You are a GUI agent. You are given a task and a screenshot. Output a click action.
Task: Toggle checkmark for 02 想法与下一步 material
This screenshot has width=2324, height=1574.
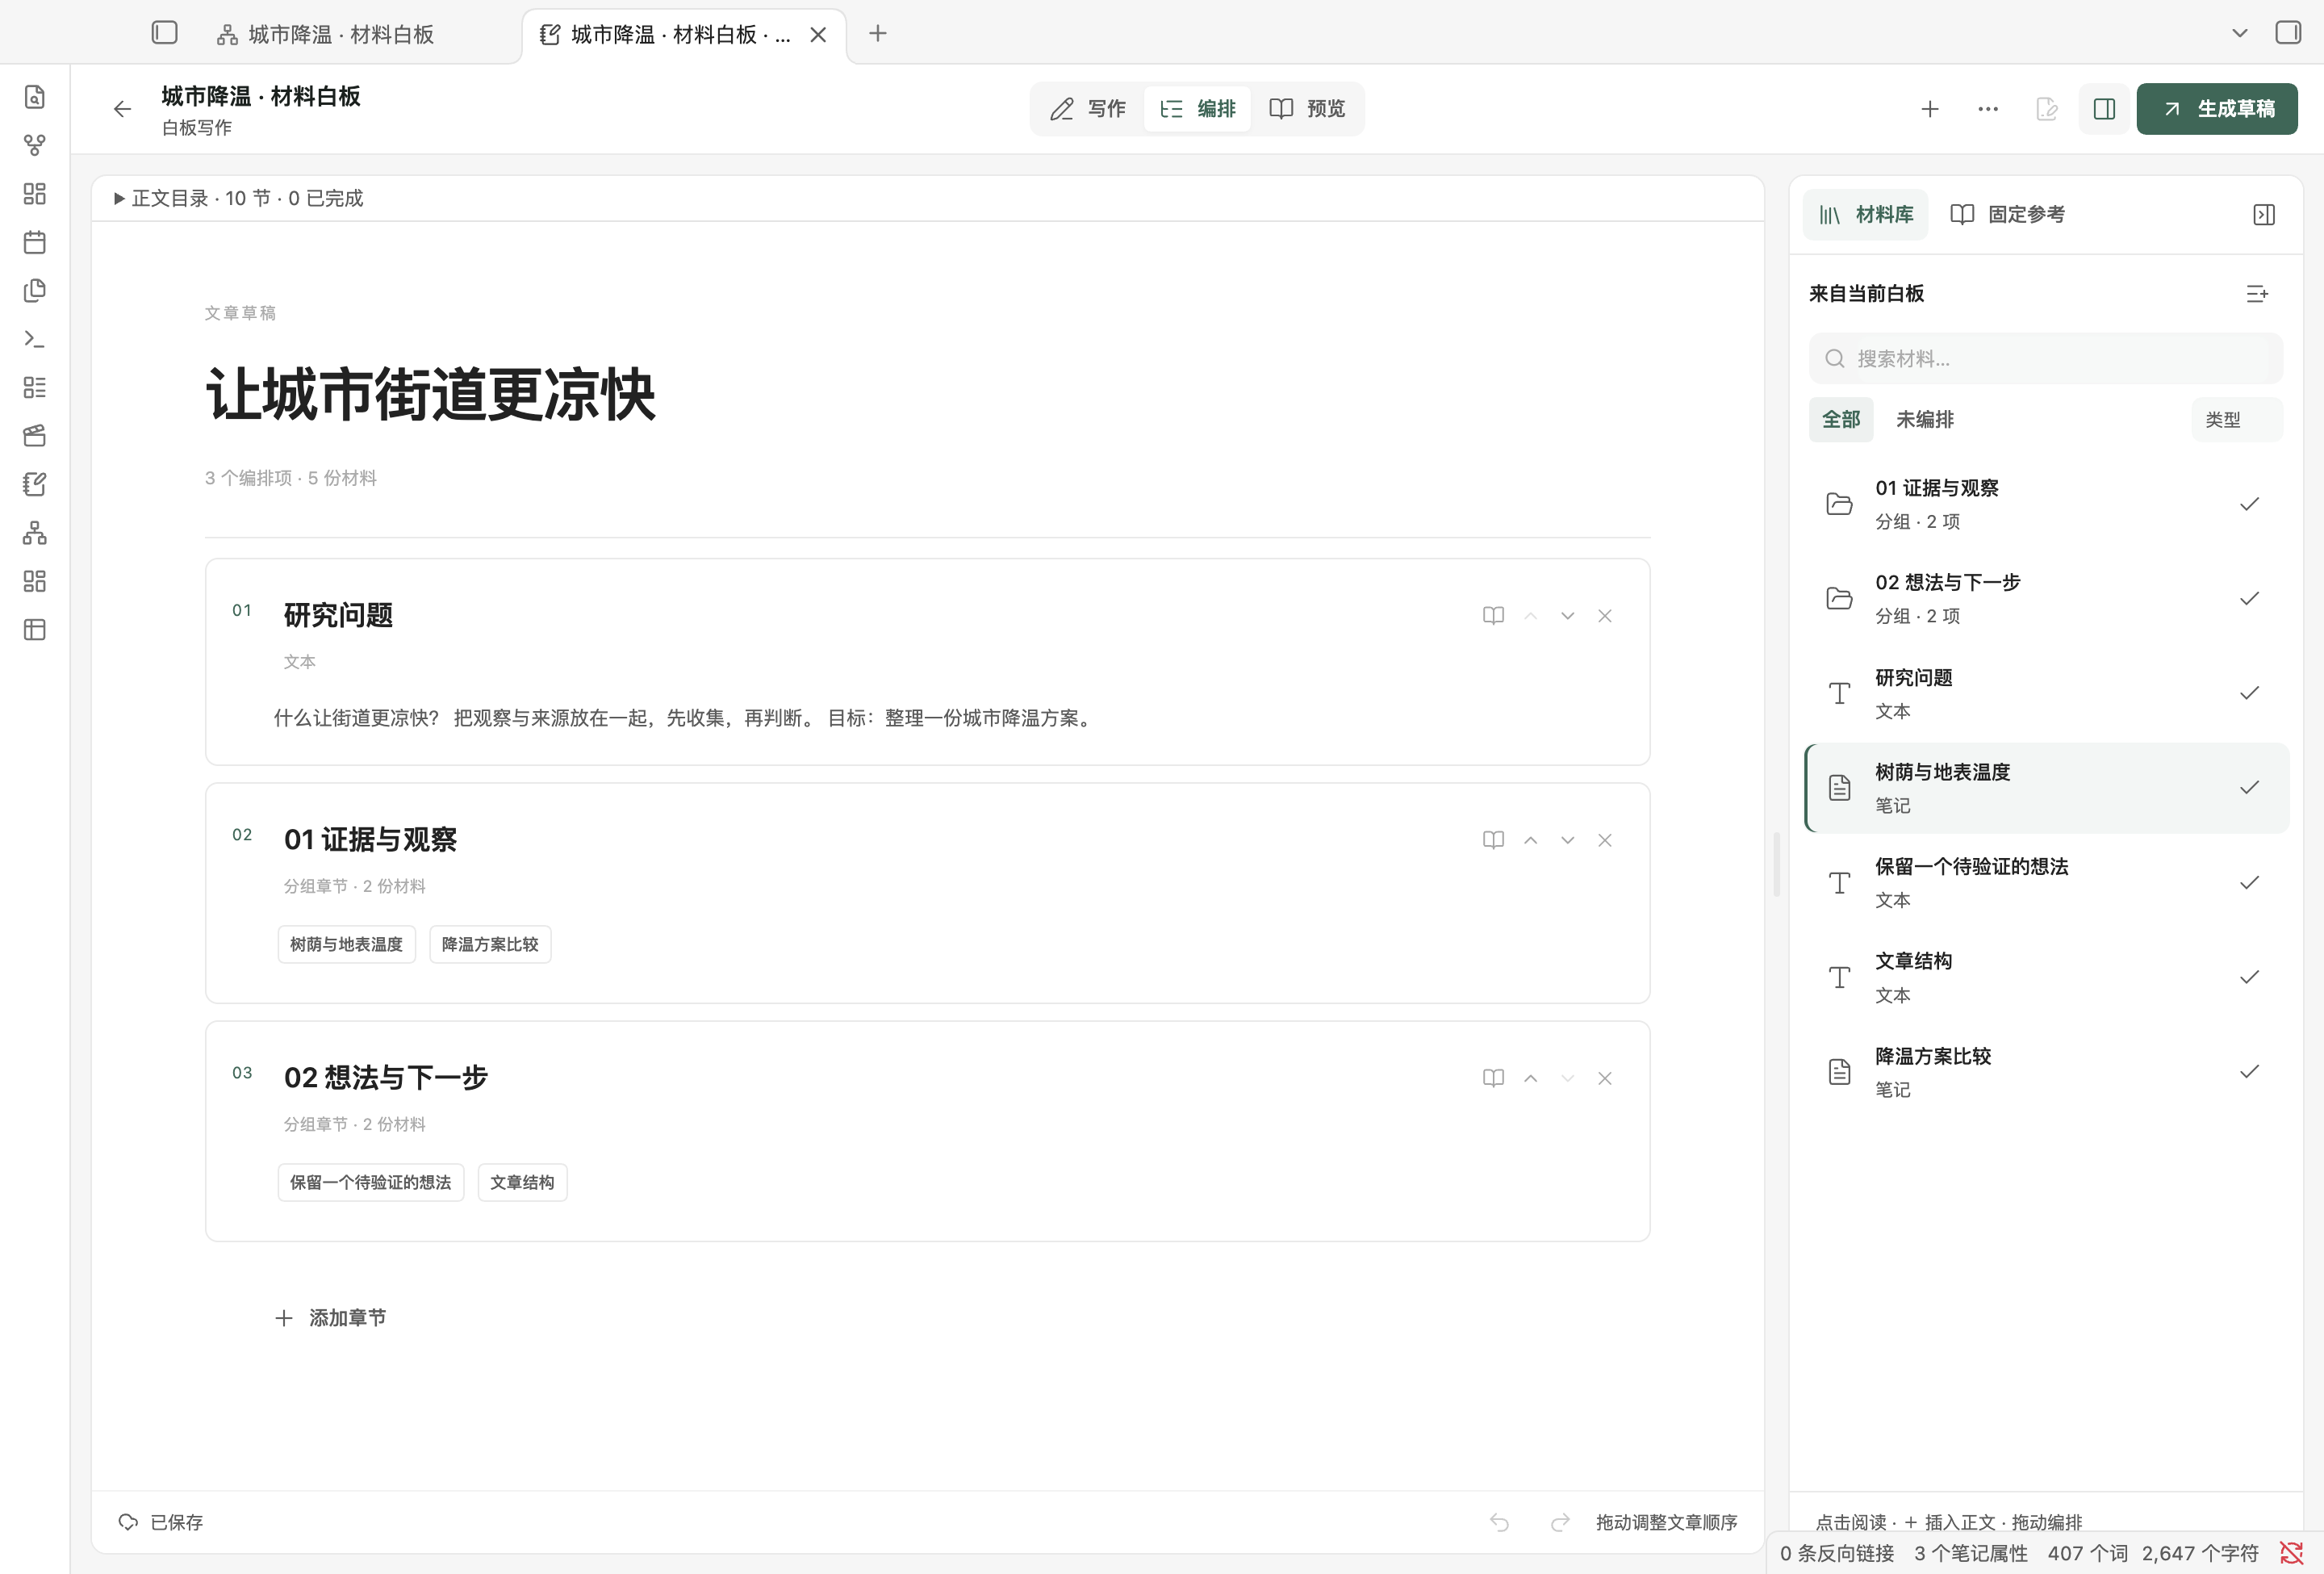point(2249,599)
